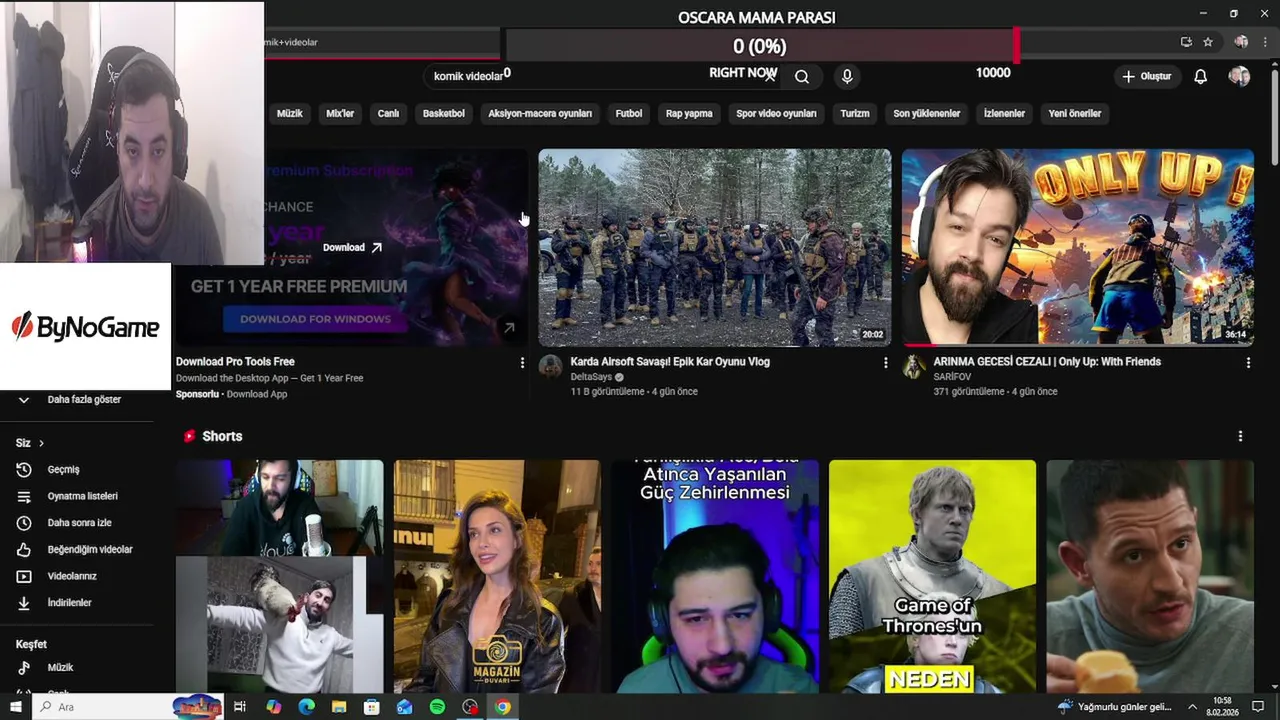Launch Copilot from the taskbar
The image size is (1280, 720).
(274, 707)
